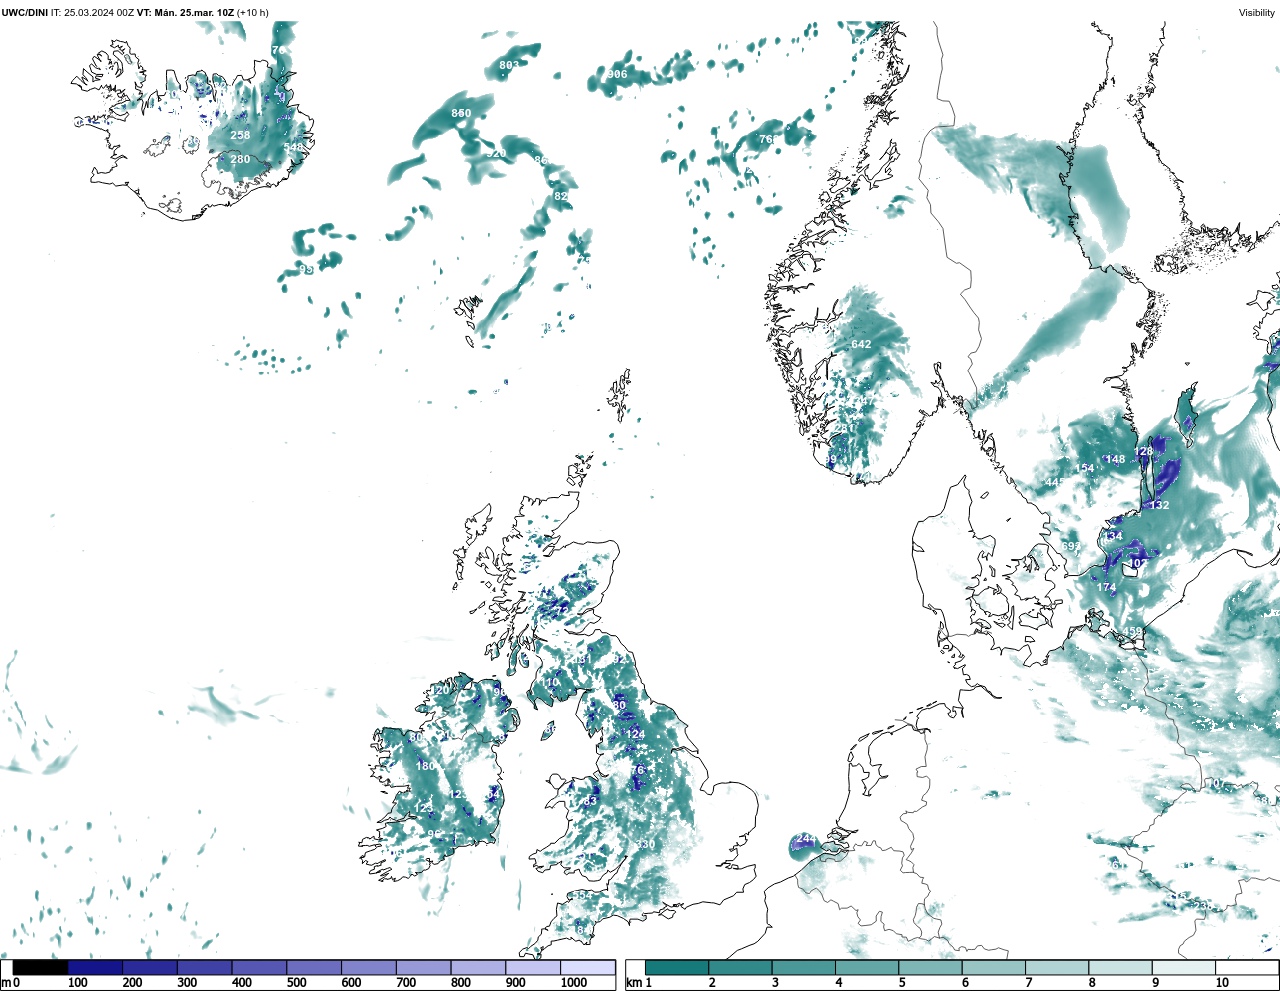
Task: Select the 400–500 m legend swatch
Action: (x=259, y=967)
